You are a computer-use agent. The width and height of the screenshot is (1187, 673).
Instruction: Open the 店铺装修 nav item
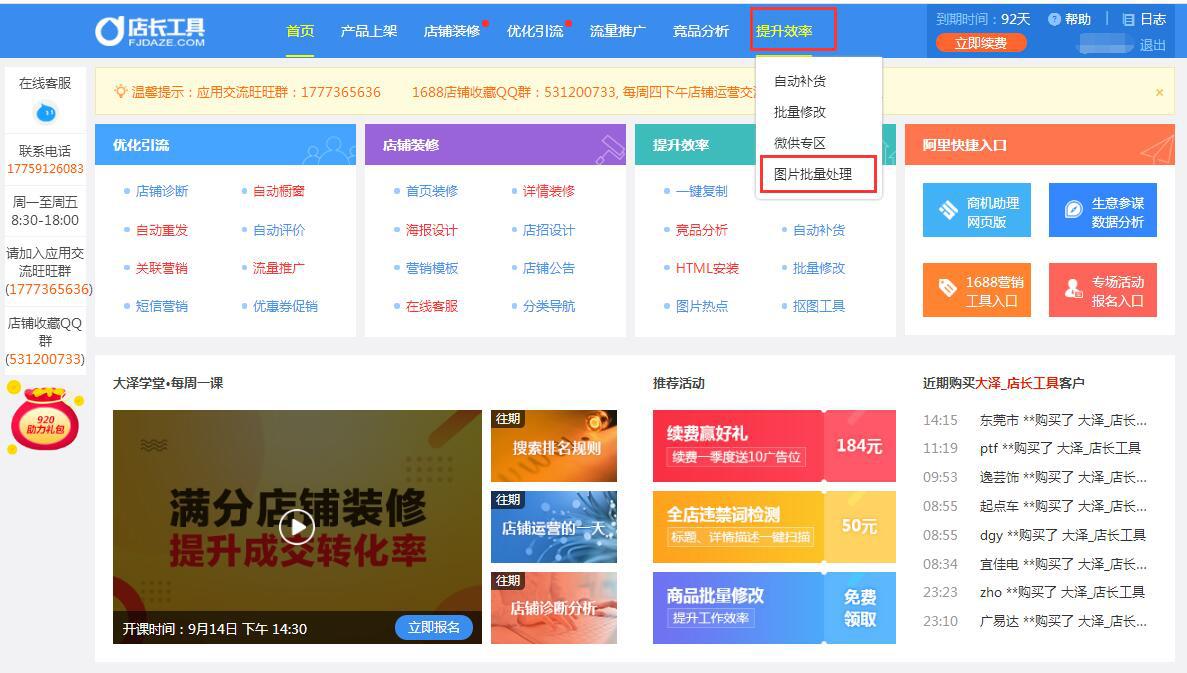click(452, 31)
